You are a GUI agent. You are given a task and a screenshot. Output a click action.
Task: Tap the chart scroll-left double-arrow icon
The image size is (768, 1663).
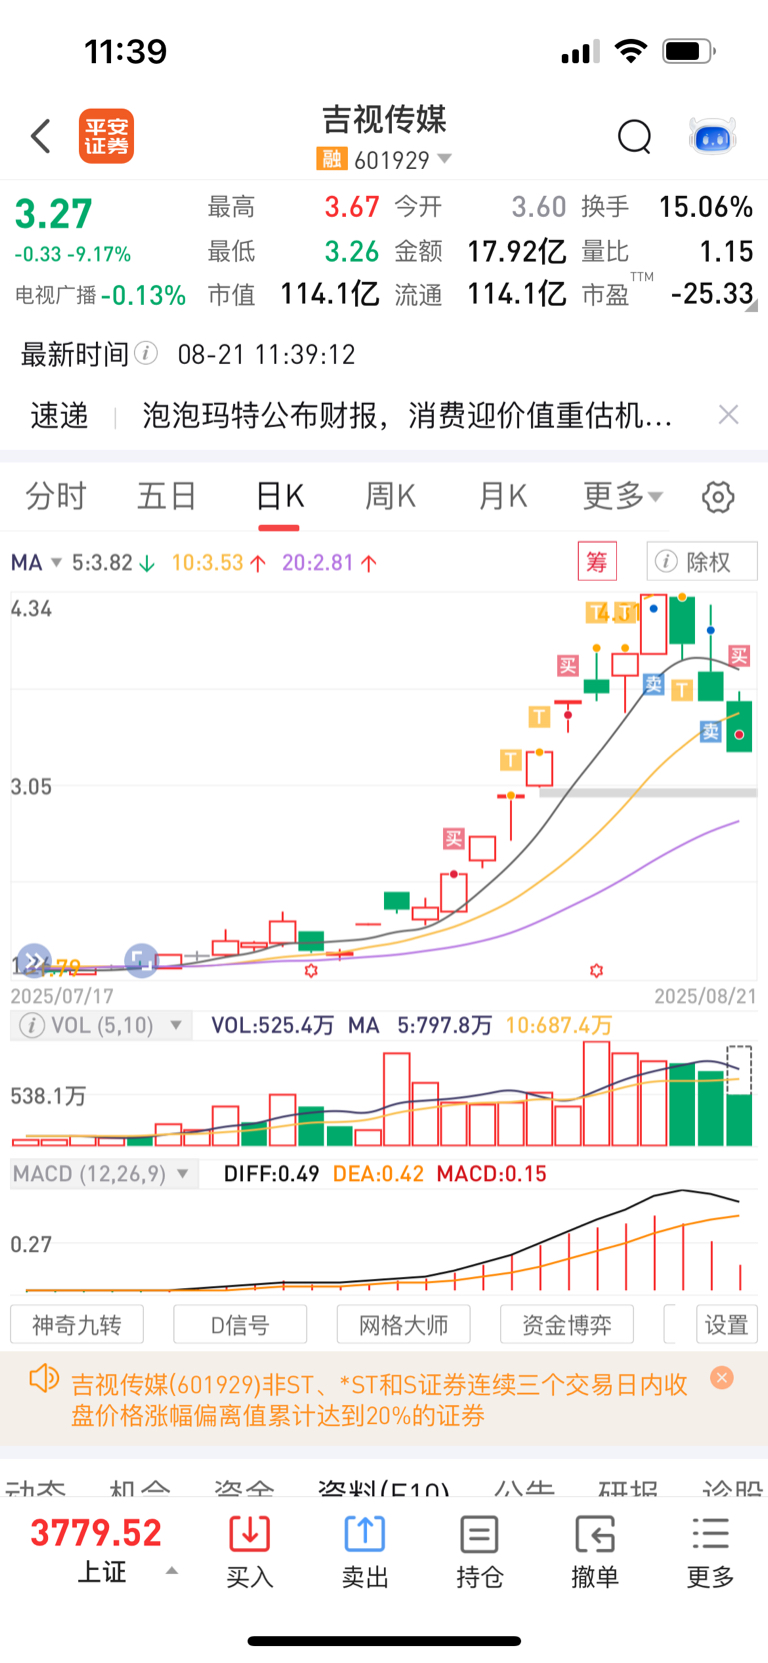coord(34,961)
